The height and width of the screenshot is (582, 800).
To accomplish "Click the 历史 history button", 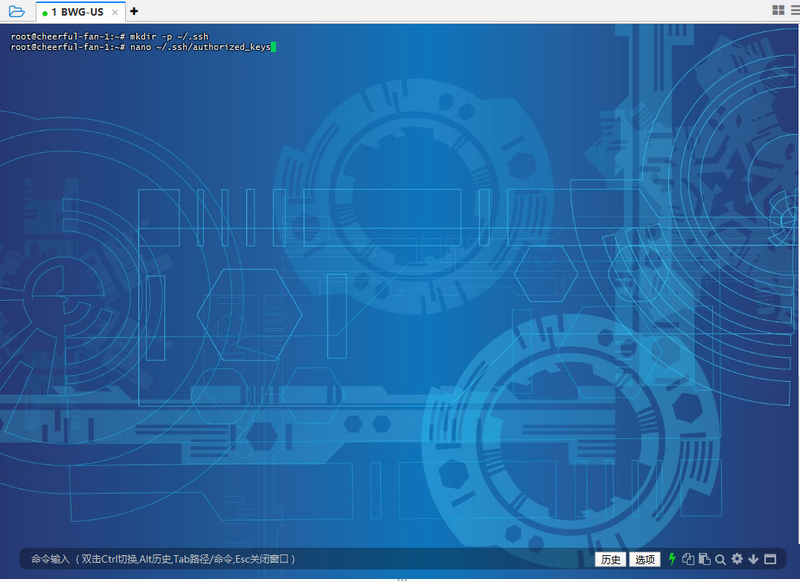I will pos(611,559).
